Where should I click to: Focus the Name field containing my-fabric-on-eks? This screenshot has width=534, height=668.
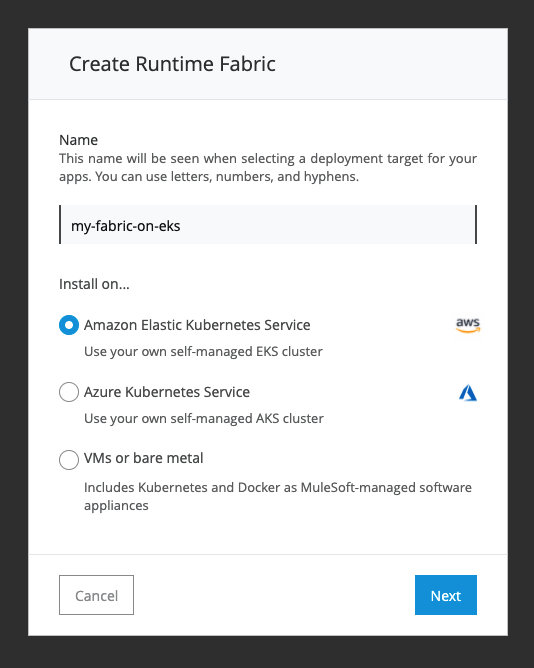coord(268,225)
